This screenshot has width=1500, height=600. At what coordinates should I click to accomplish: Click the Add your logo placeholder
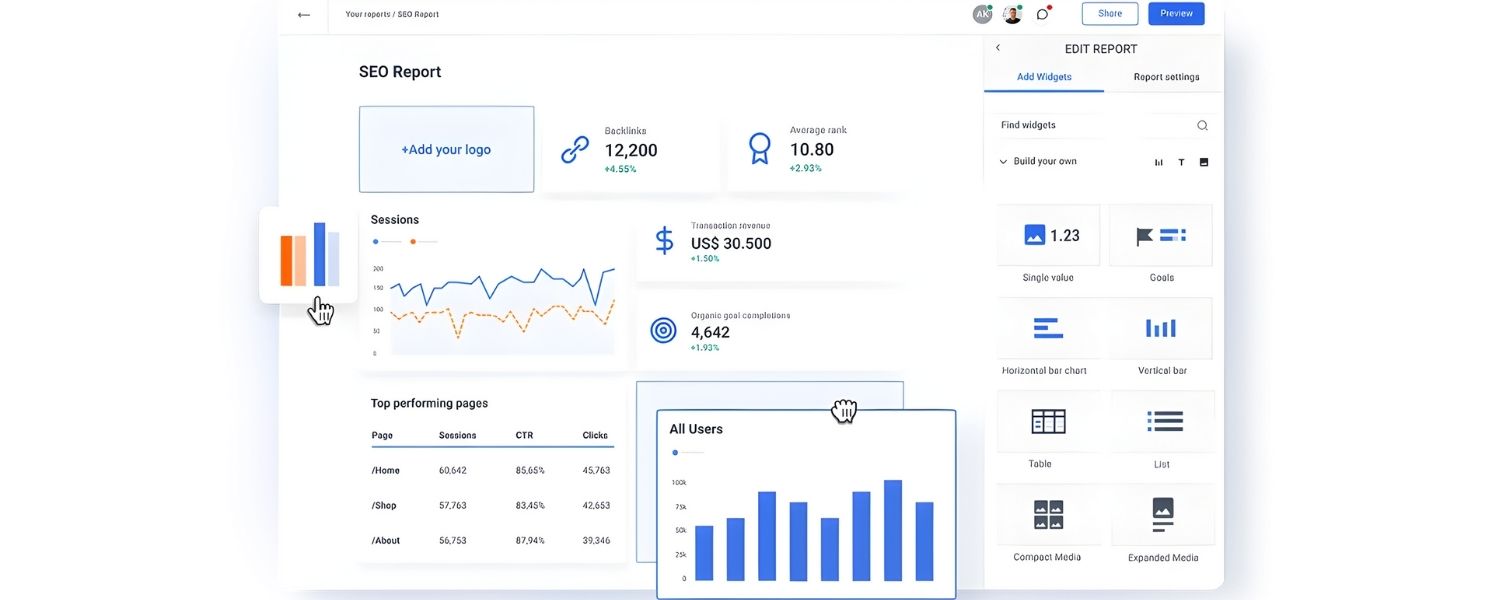[446, 148]
